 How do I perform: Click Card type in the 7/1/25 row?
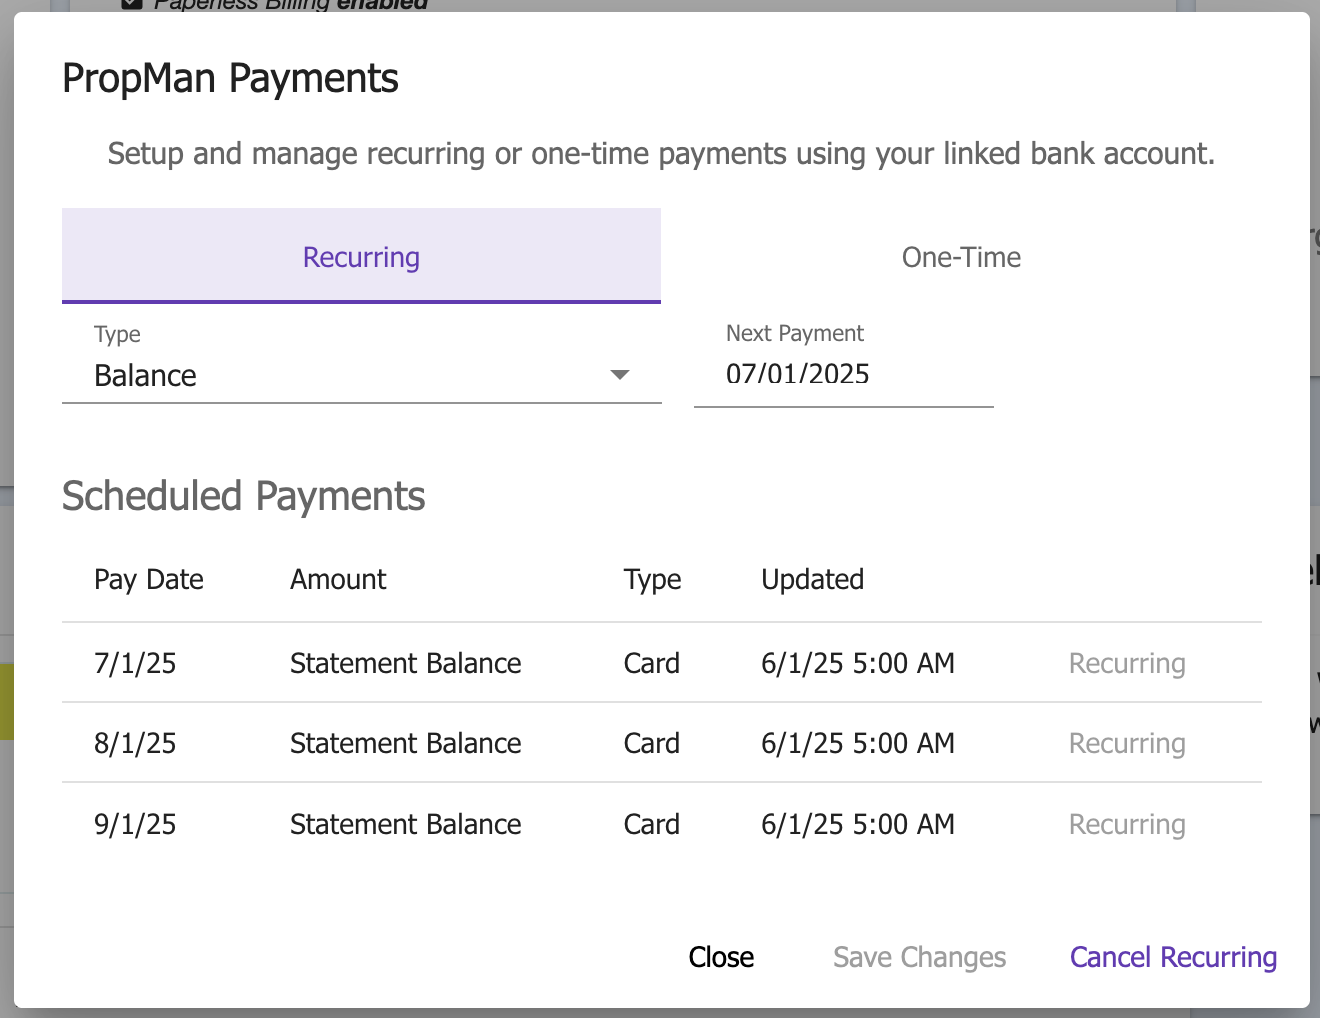point(651,663)
